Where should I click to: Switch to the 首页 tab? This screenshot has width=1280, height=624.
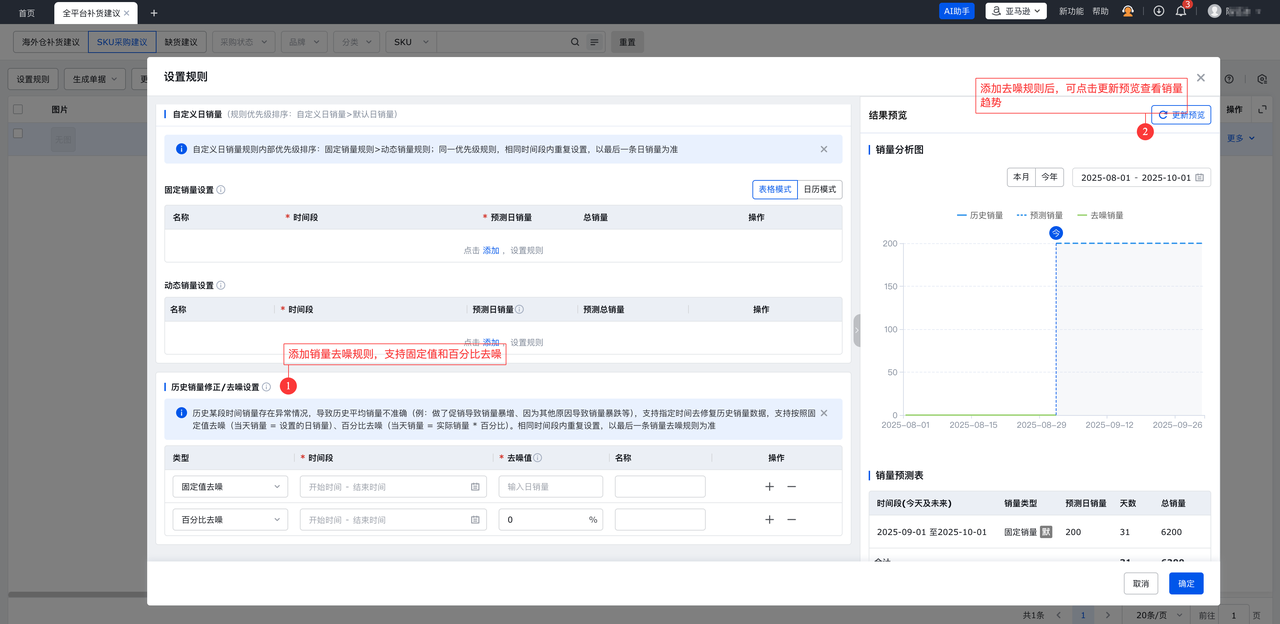(27, 13)
